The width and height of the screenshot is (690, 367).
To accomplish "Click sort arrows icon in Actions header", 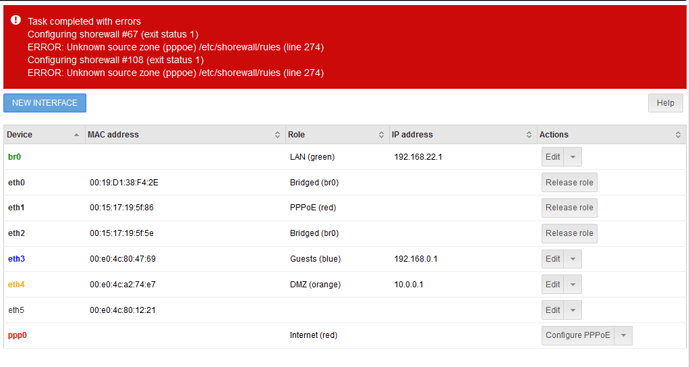I will [678, 135].
